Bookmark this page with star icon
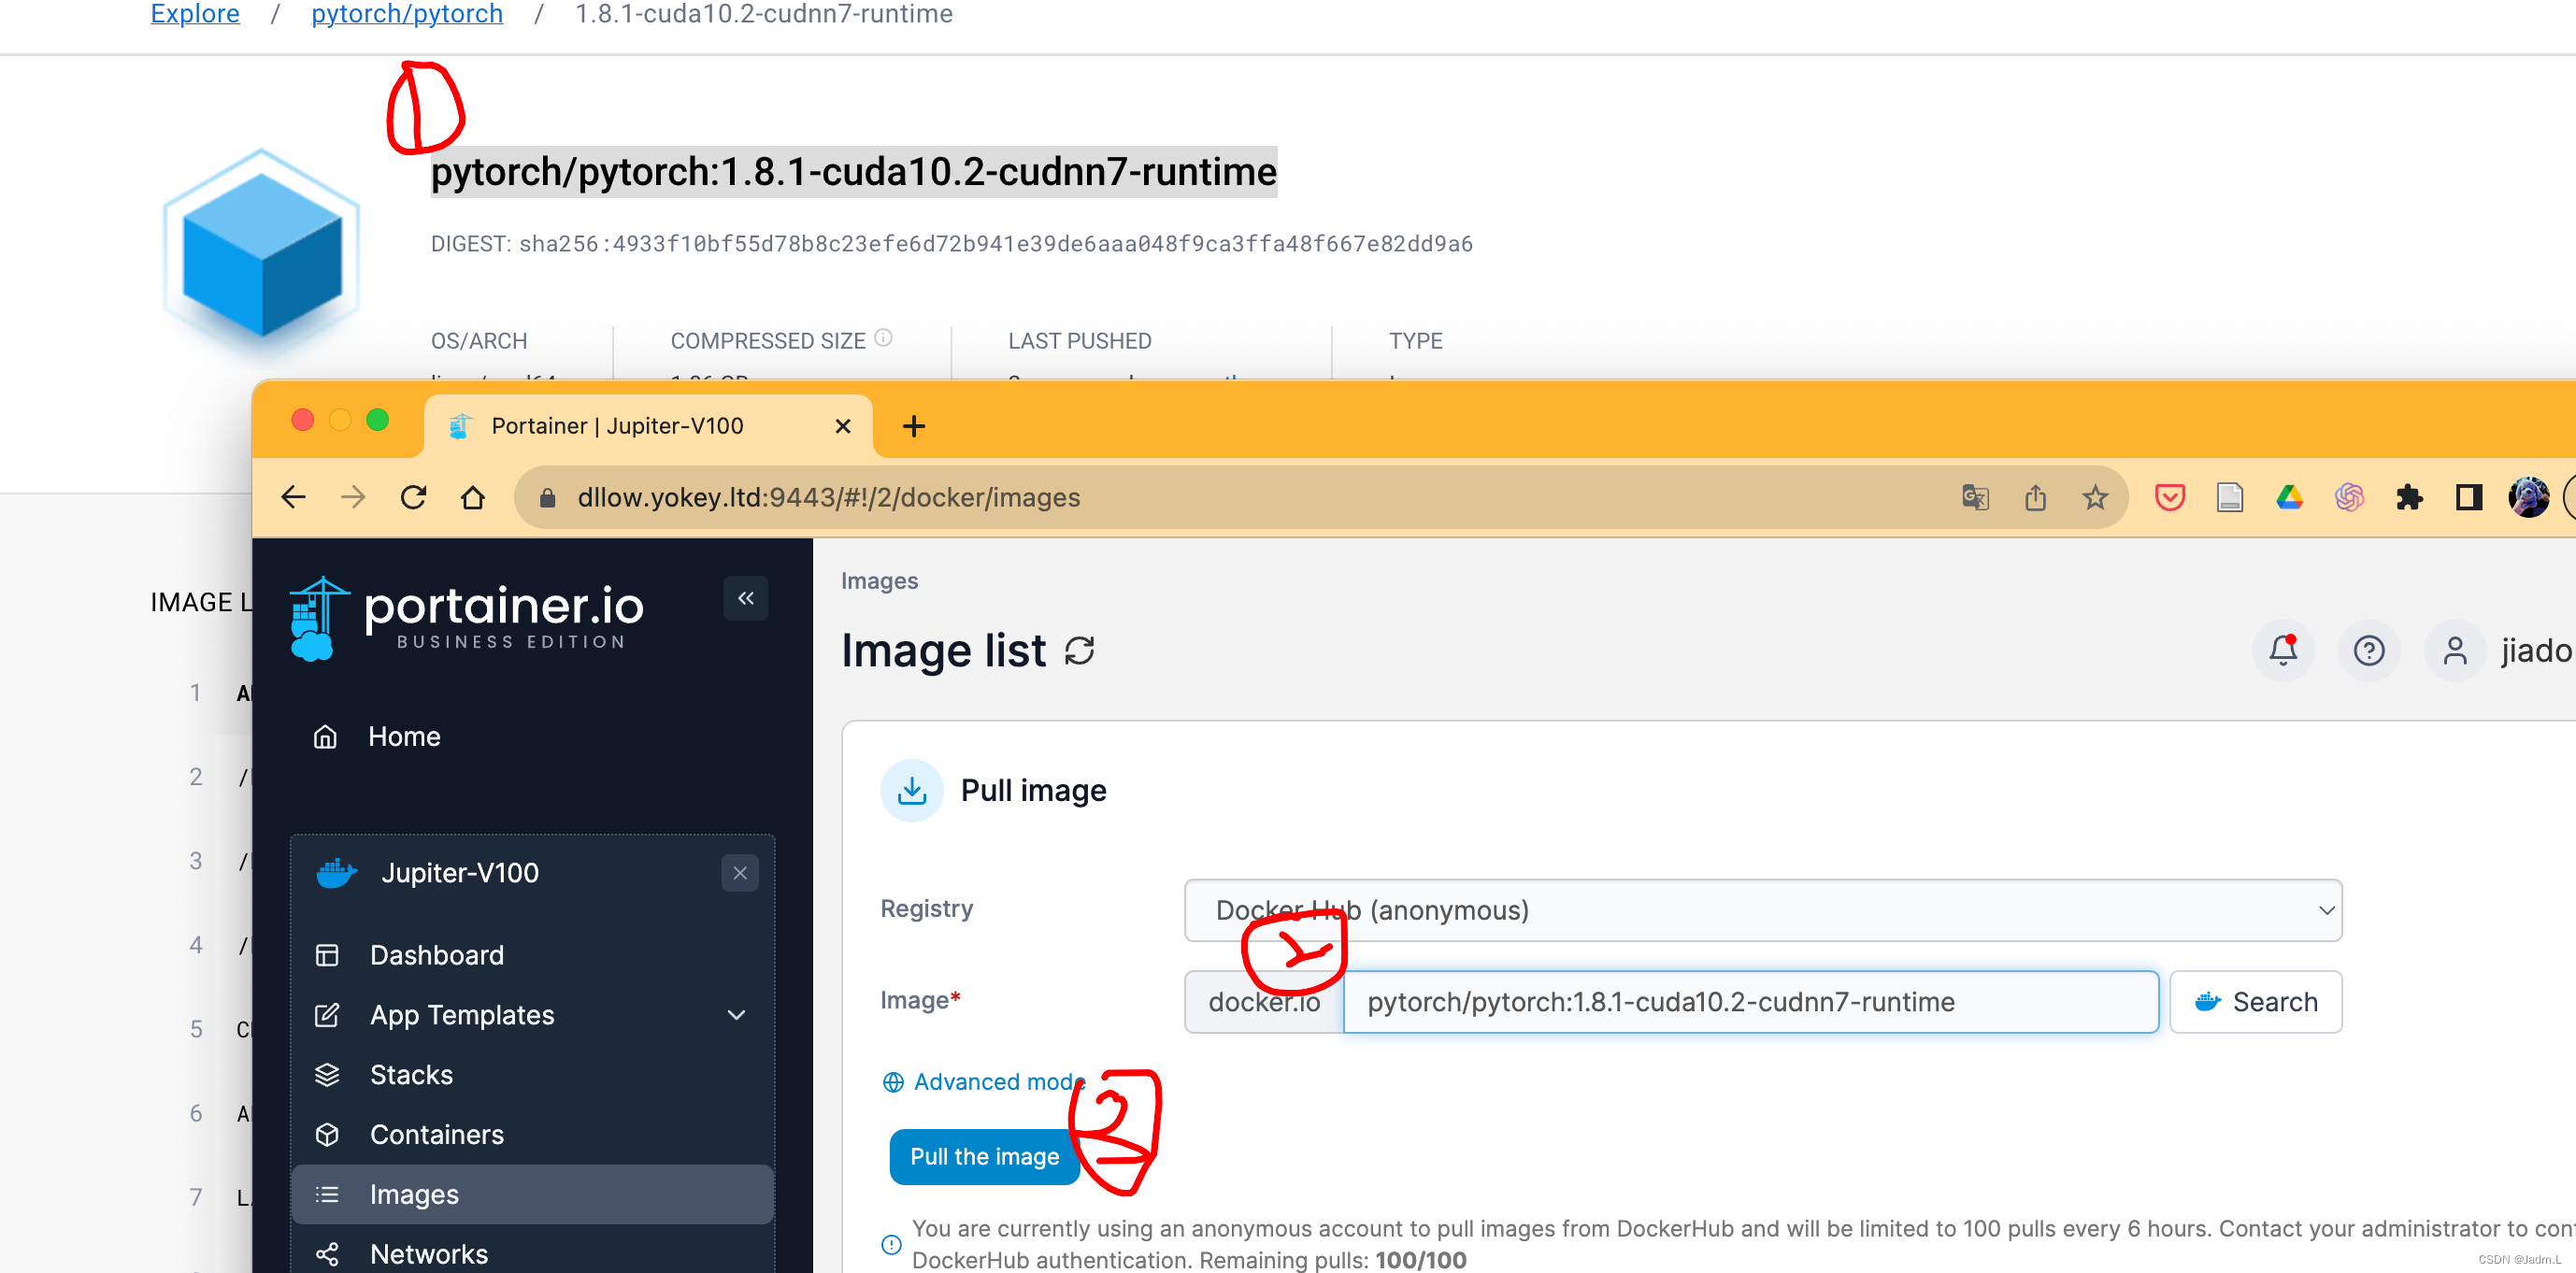This screenshot has height=1273, width=2576. [2095, 497]
